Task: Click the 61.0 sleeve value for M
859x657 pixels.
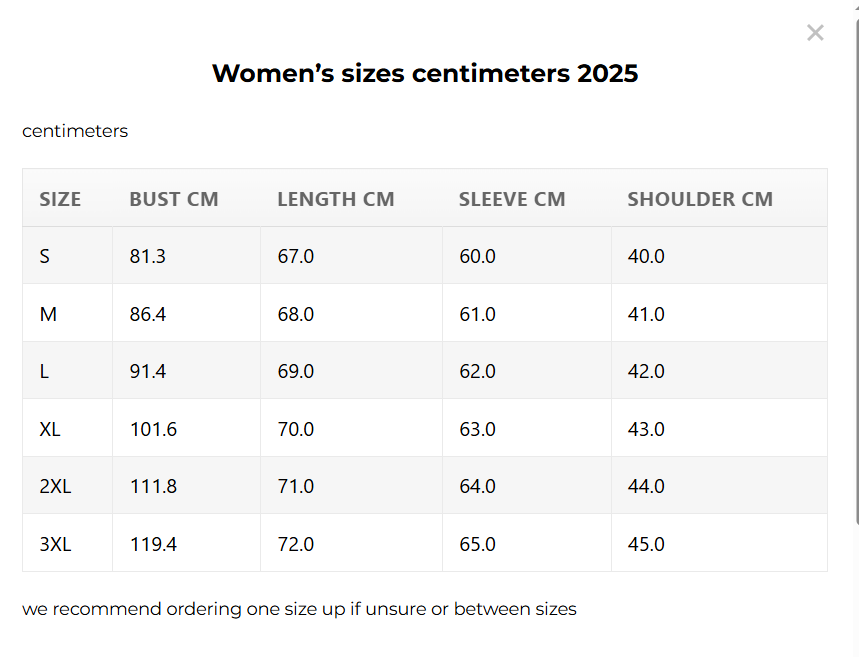Action: click(x=477, y=314)
